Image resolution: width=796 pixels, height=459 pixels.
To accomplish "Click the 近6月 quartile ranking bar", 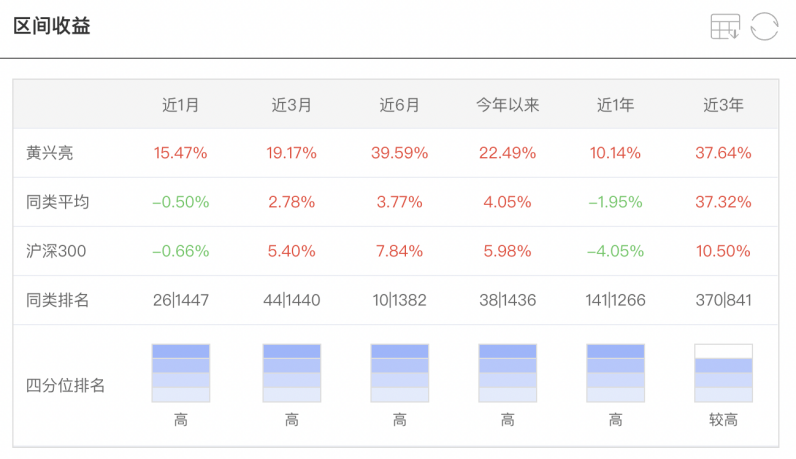I will (399, 373).
